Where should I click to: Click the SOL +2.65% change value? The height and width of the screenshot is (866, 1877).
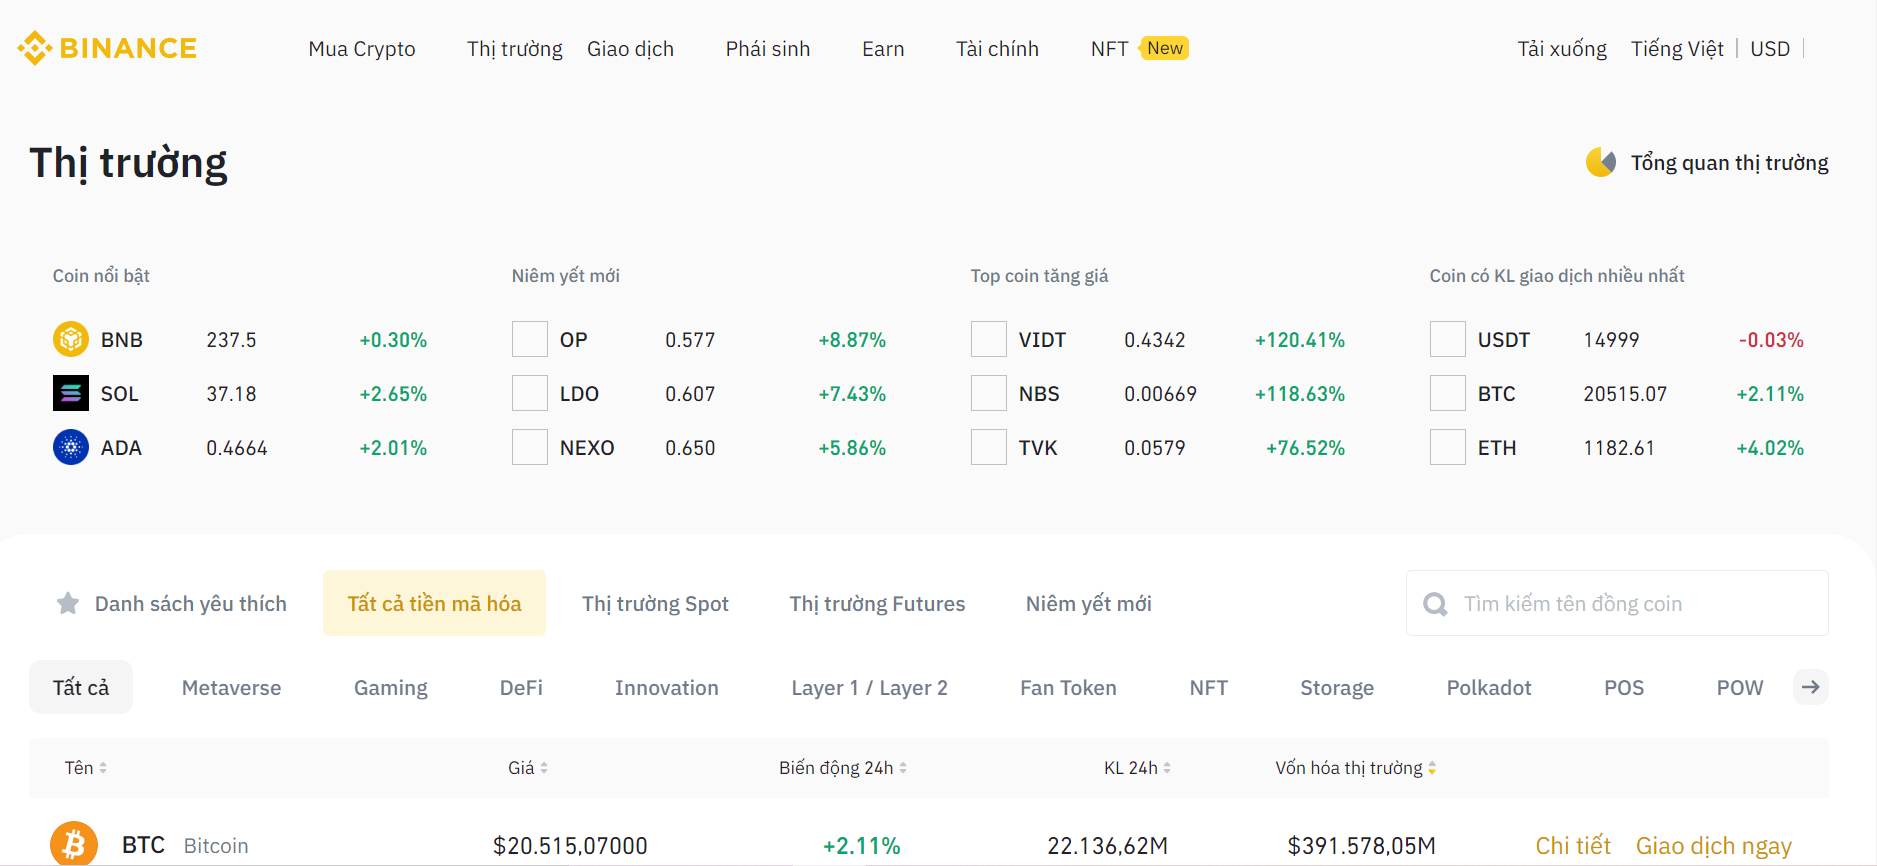(393, 394)
